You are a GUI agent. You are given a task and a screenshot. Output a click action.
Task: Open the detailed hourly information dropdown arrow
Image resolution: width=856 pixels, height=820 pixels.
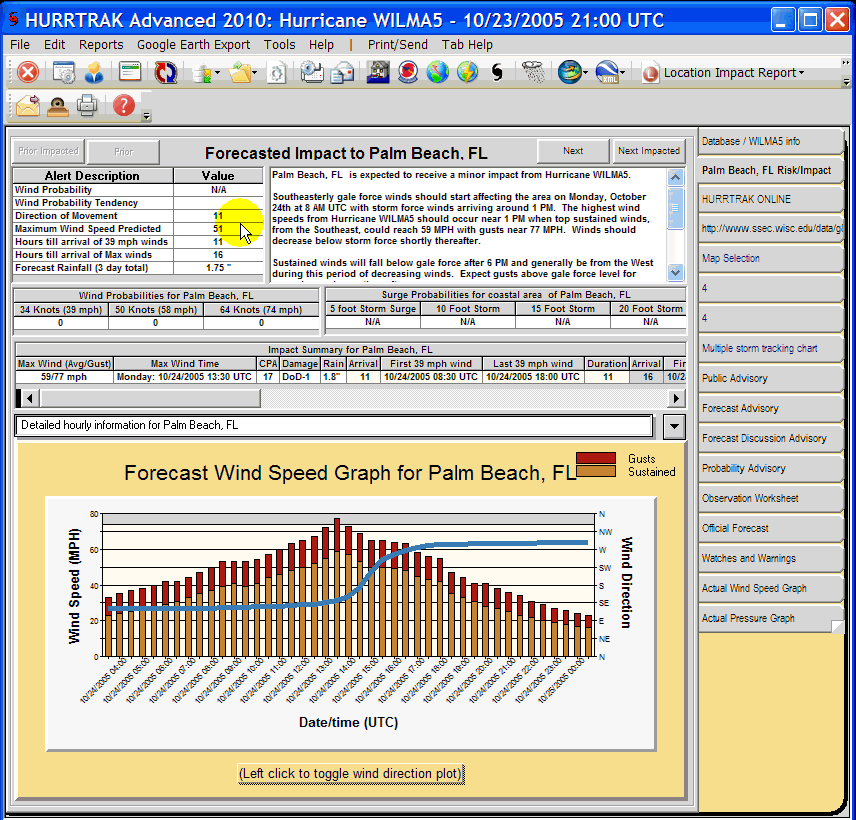pyautogui.click(x=674, y=426)
